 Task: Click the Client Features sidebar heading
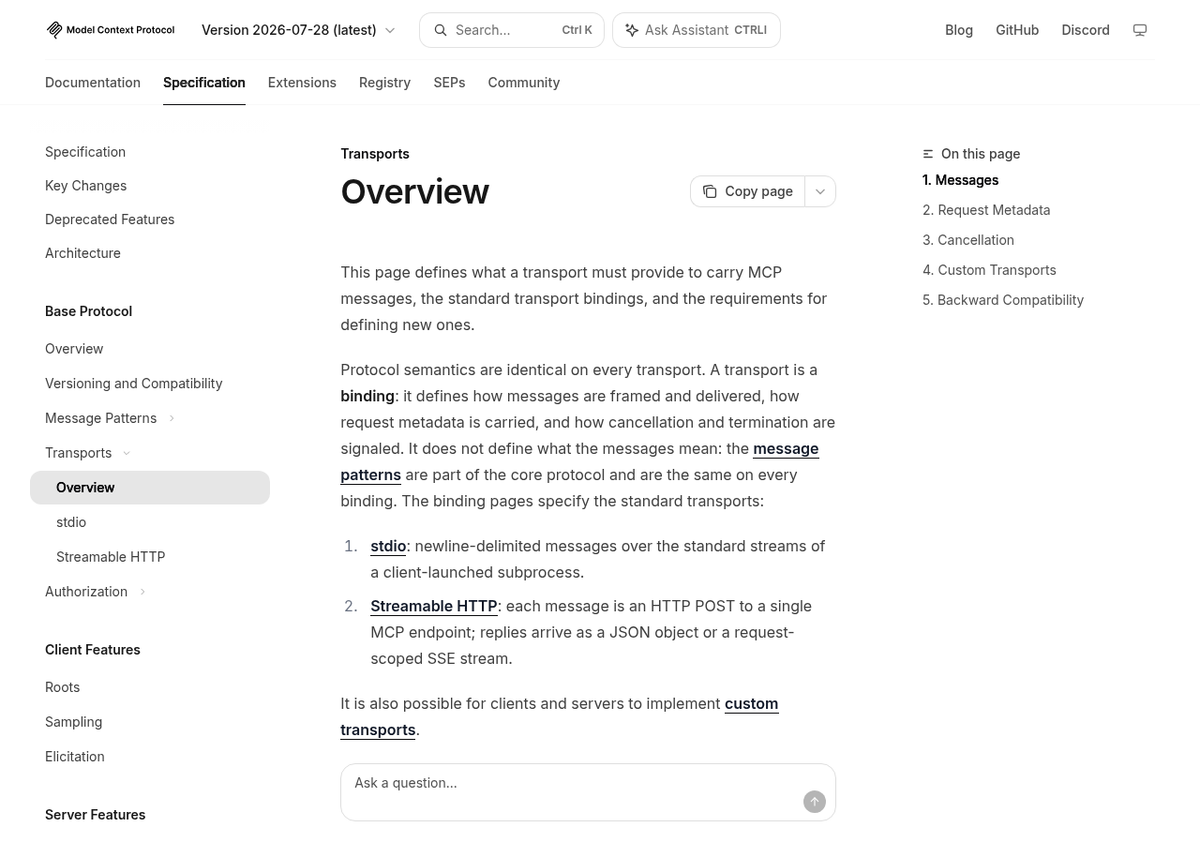(x=93, y=650)
